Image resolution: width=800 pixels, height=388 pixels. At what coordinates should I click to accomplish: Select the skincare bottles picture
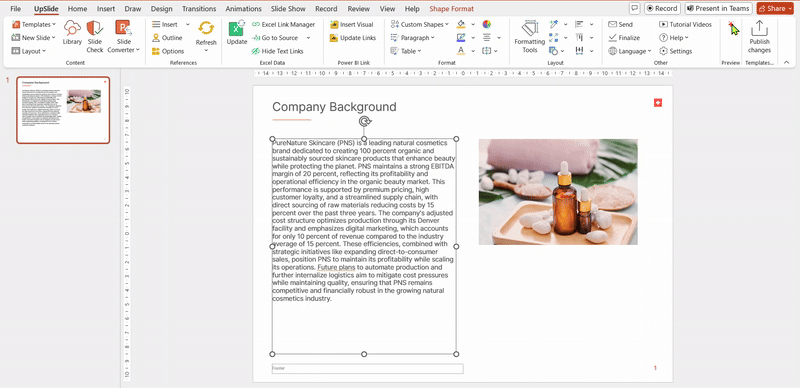(558, 192)
